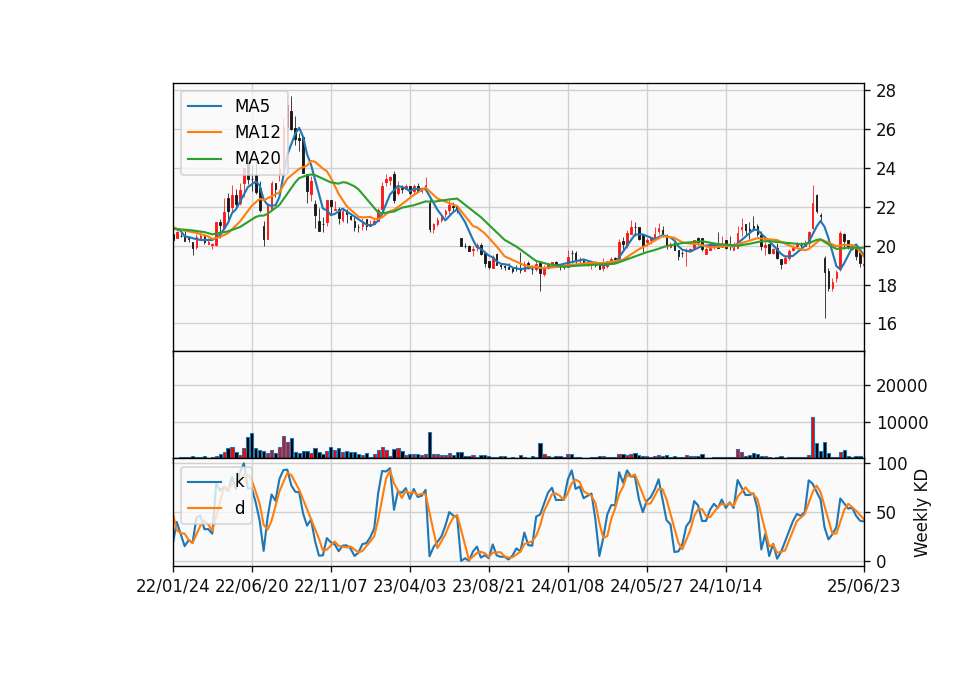Click the 25/06/23 date tick label
The height and width of the screenshot is (690, 960).
coord(864,586)
